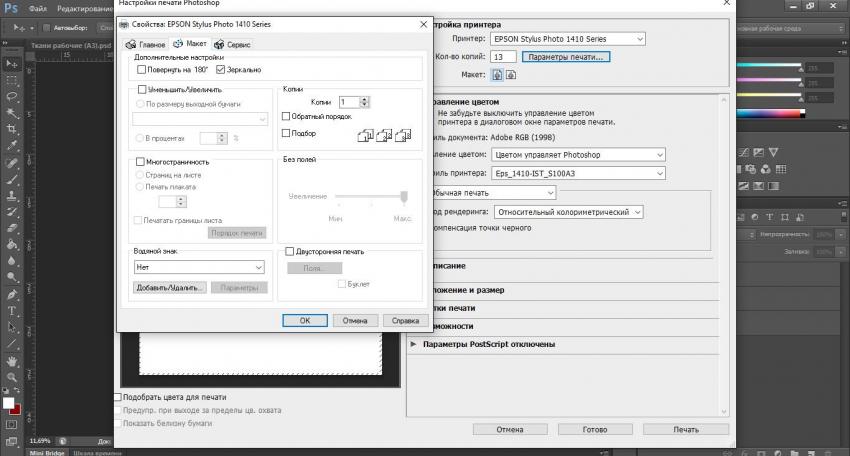Expand the Параметры PostScript отключены section
850x456 pixels.
(414, 344)
